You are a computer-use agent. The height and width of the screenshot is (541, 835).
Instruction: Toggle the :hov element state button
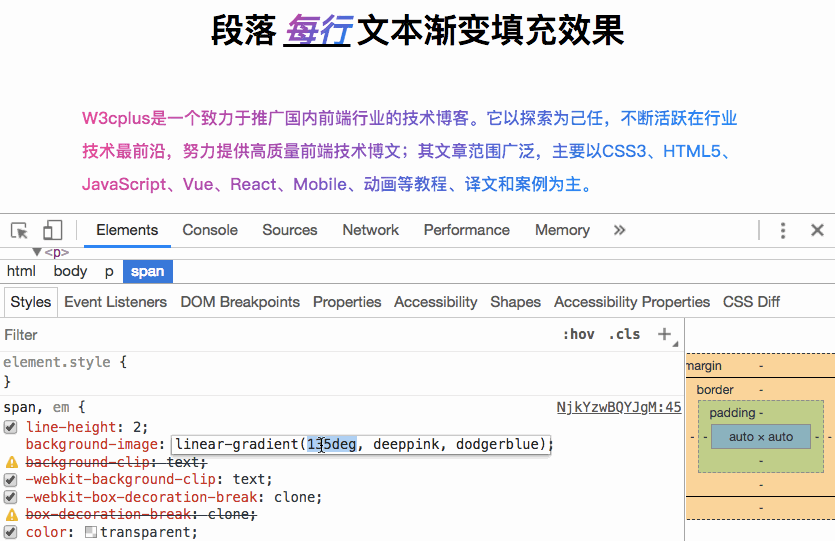coord(579,334)
